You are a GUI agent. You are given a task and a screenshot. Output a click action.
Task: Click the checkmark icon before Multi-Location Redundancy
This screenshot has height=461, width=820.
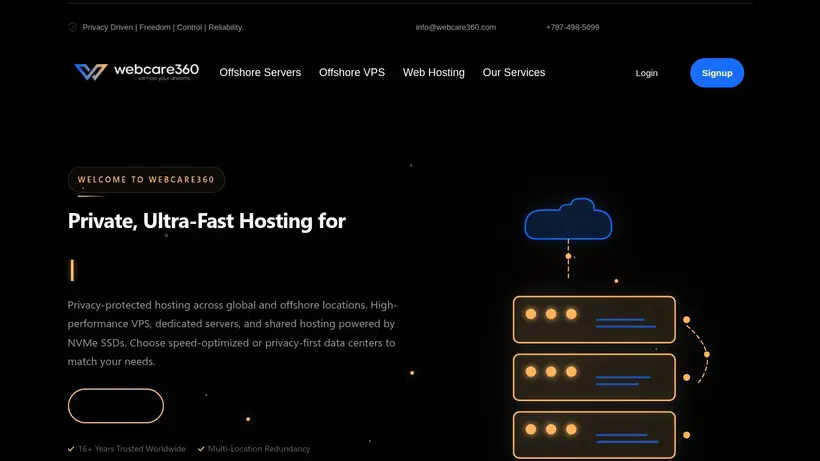(201, 448)
